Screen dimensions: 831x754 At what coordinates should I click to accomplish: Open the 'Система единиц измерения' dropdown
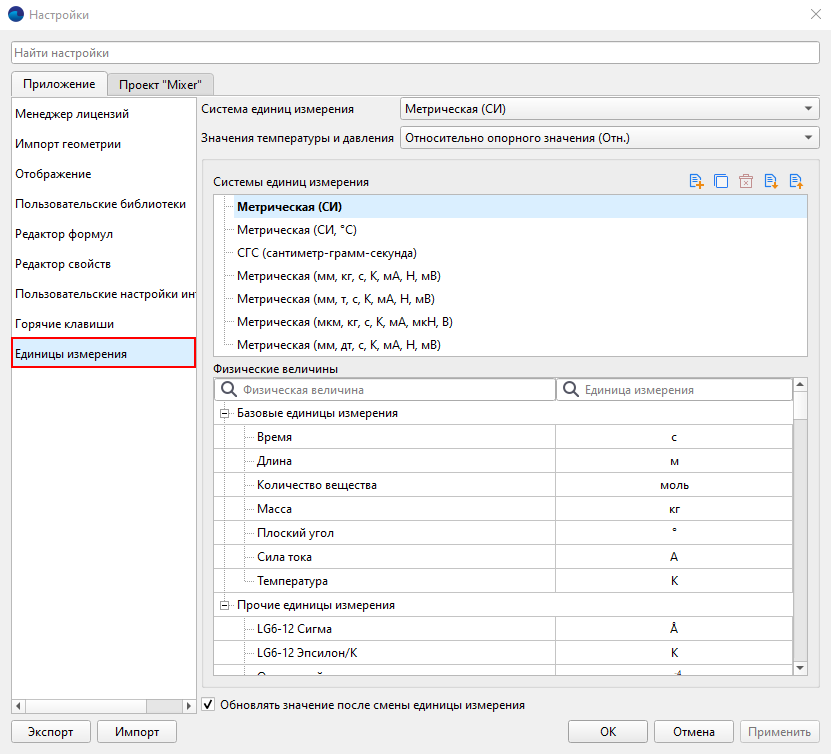pyautogui.click(x=808, y=109)
